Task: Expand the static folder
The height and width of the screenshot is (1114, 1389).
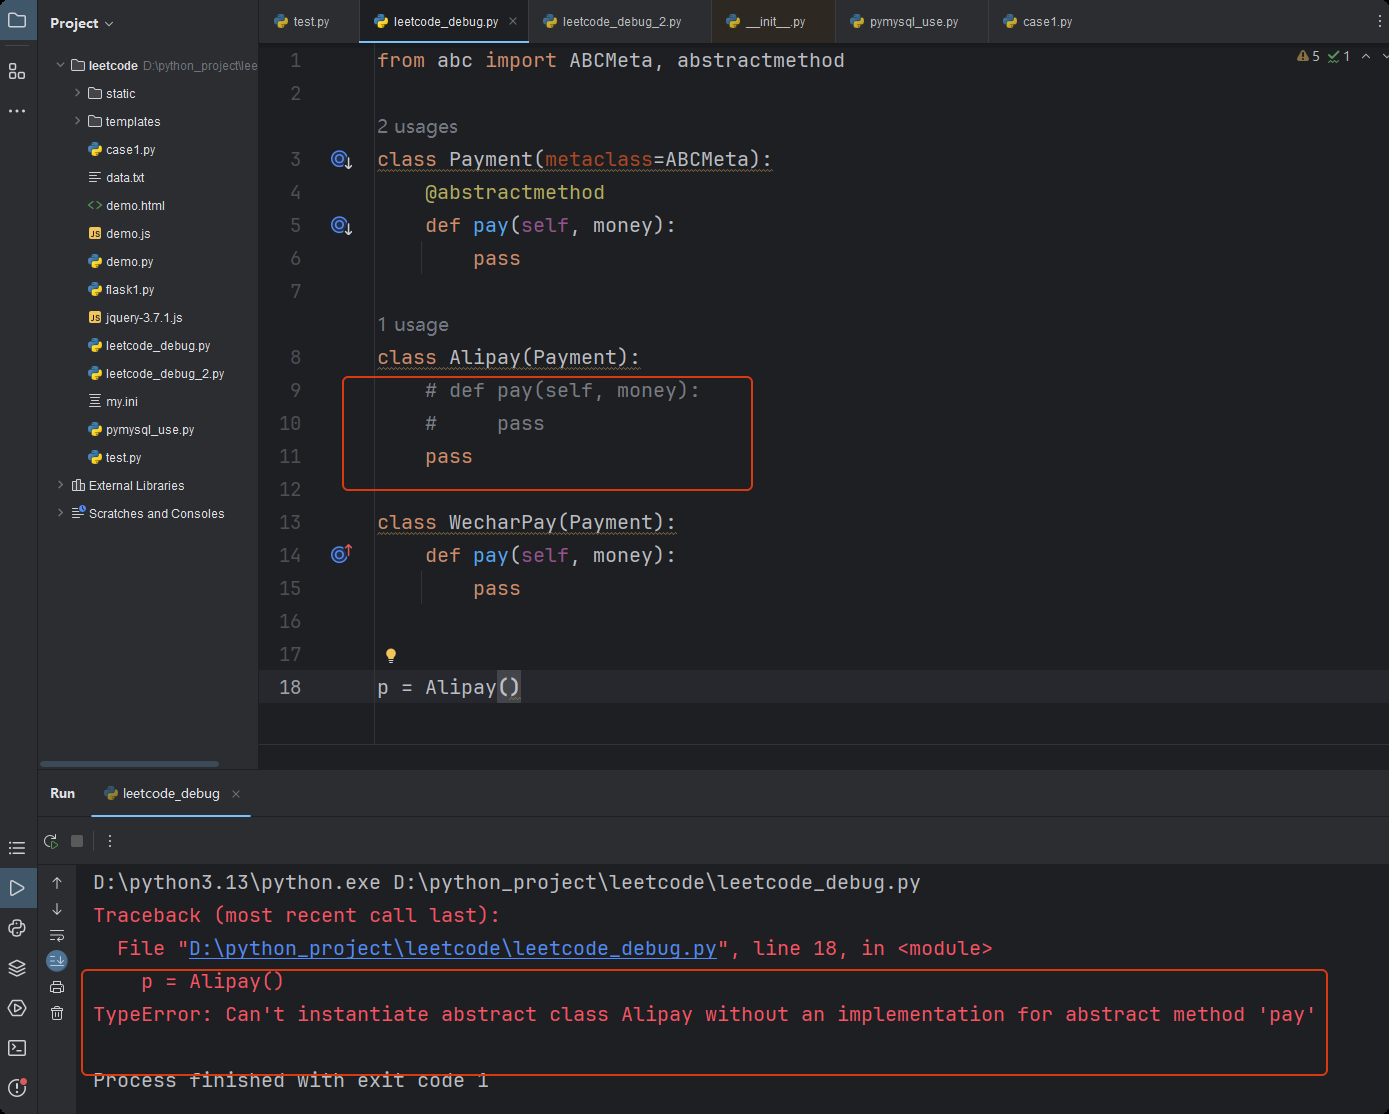Action: point(78,93)
